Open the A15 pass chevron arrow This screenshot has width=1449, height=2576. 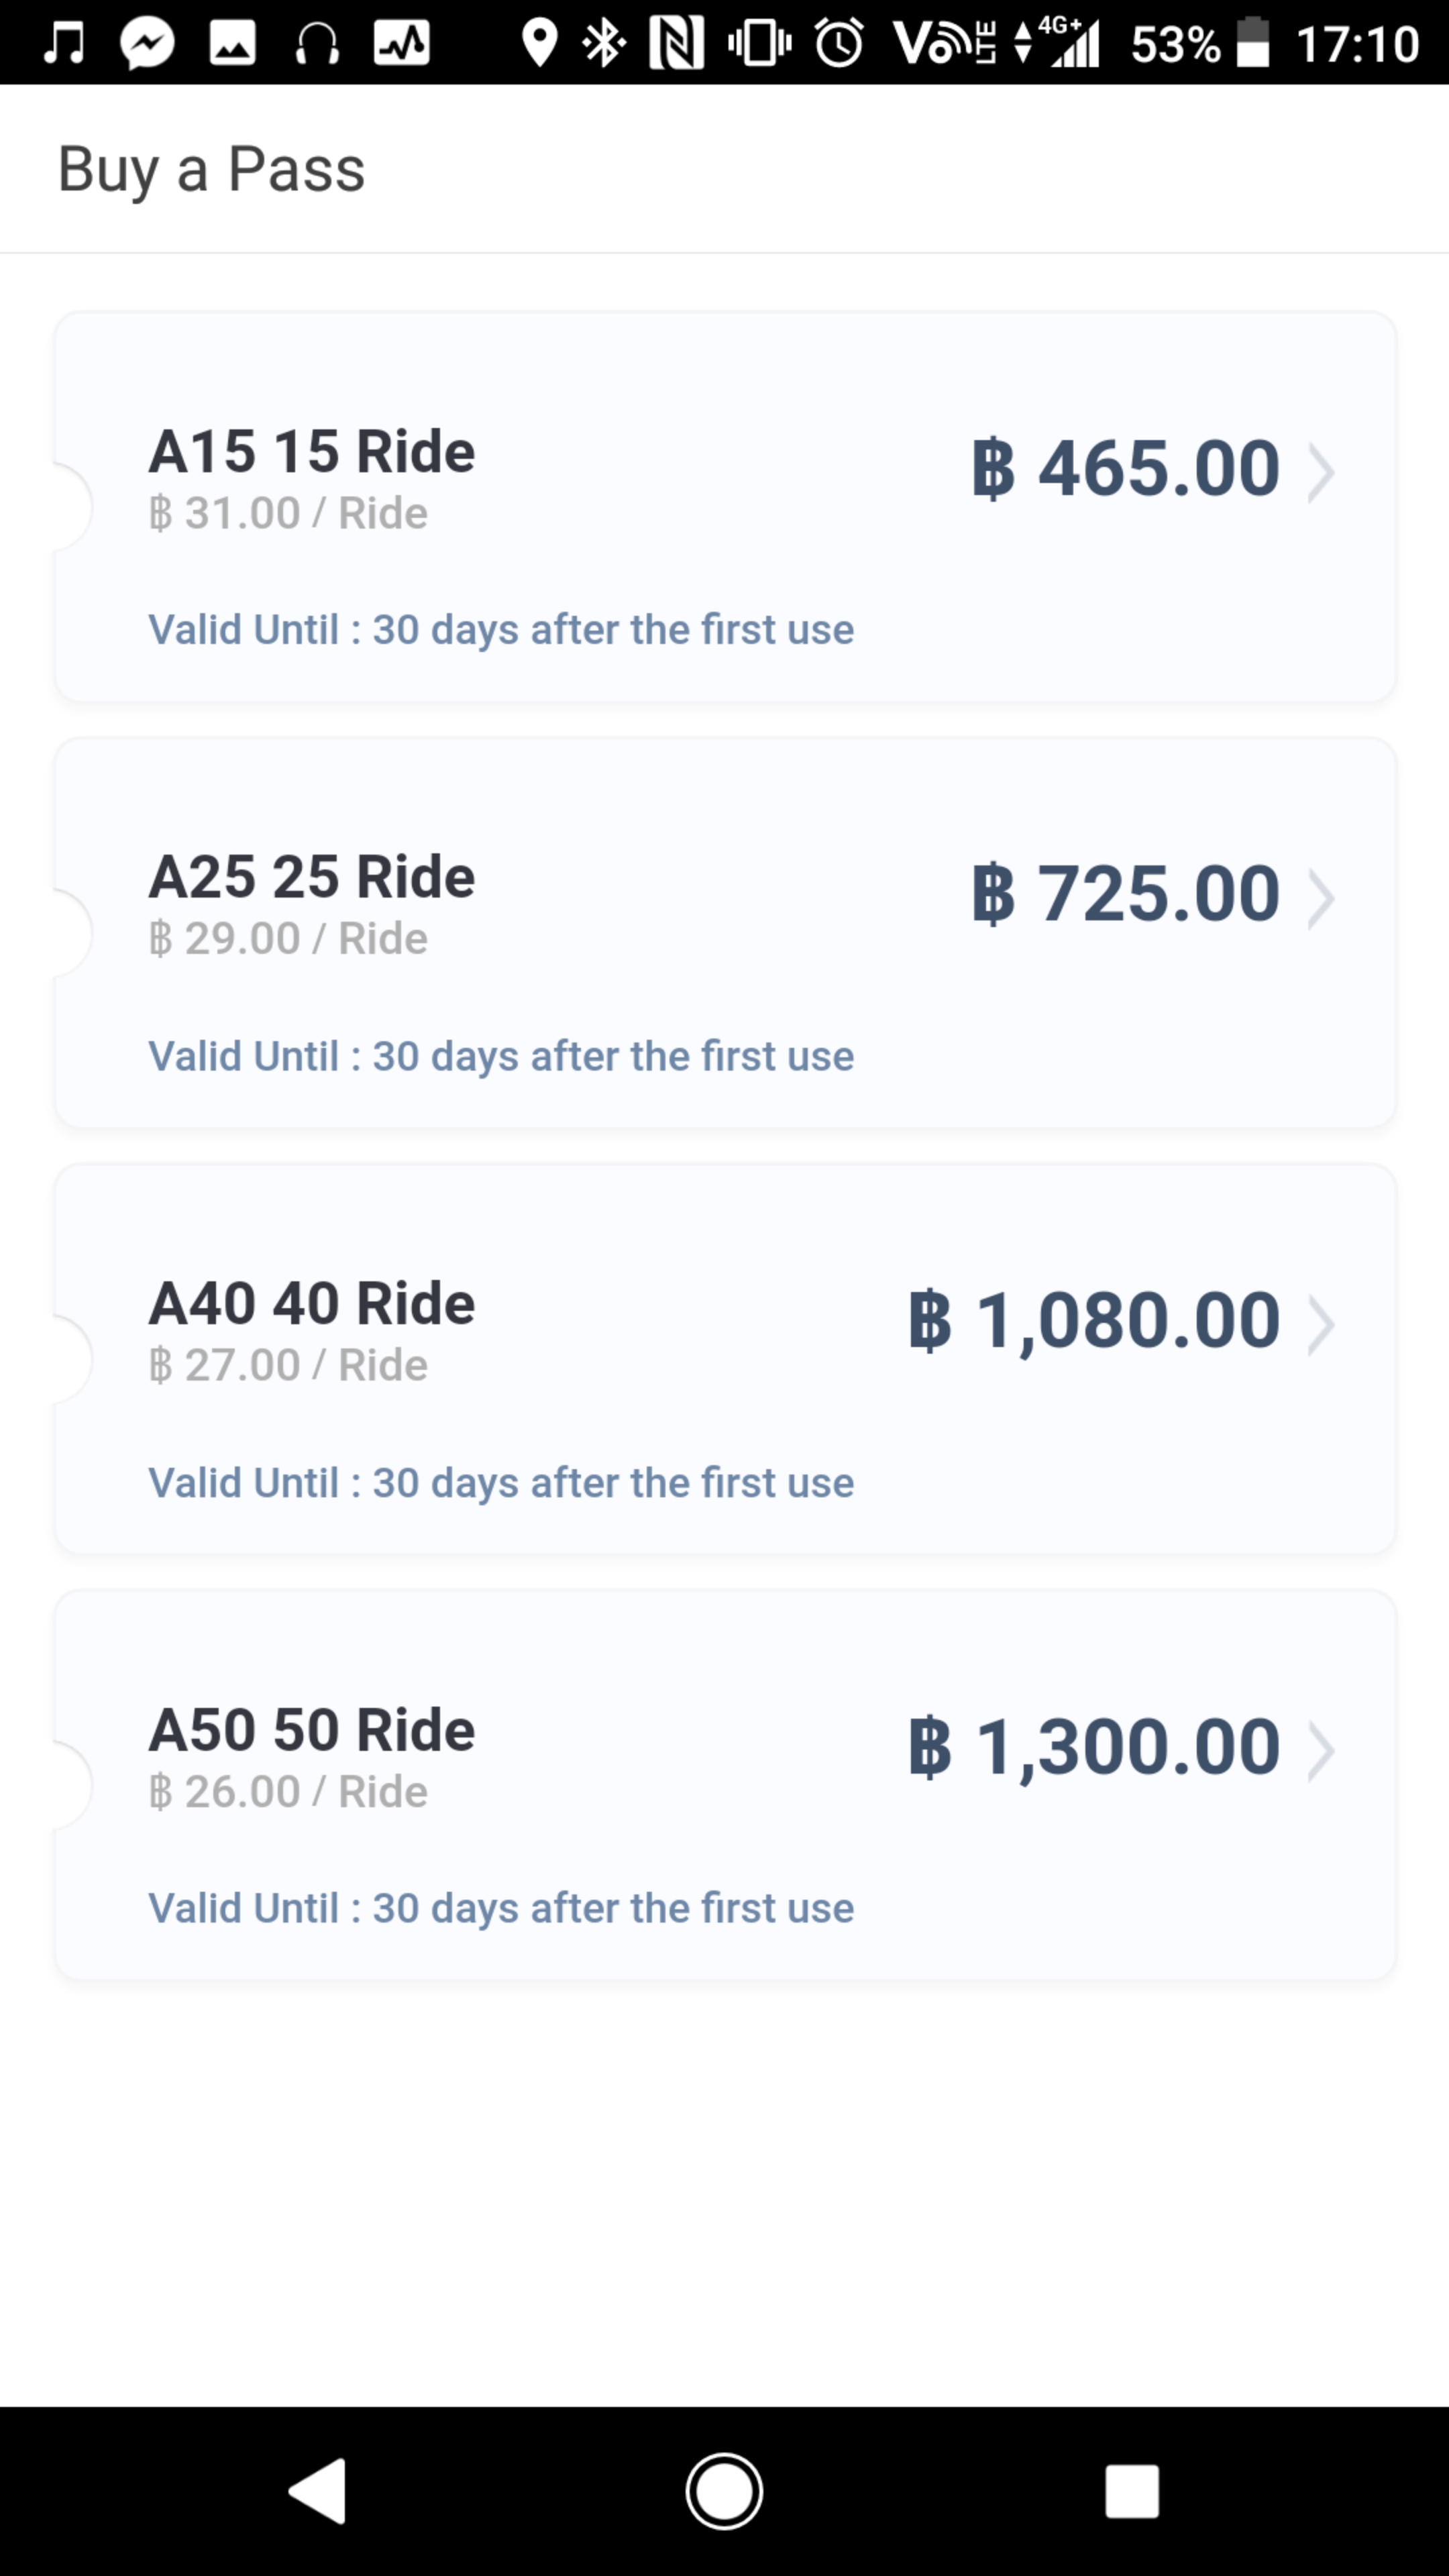(x=1321, y=473)
